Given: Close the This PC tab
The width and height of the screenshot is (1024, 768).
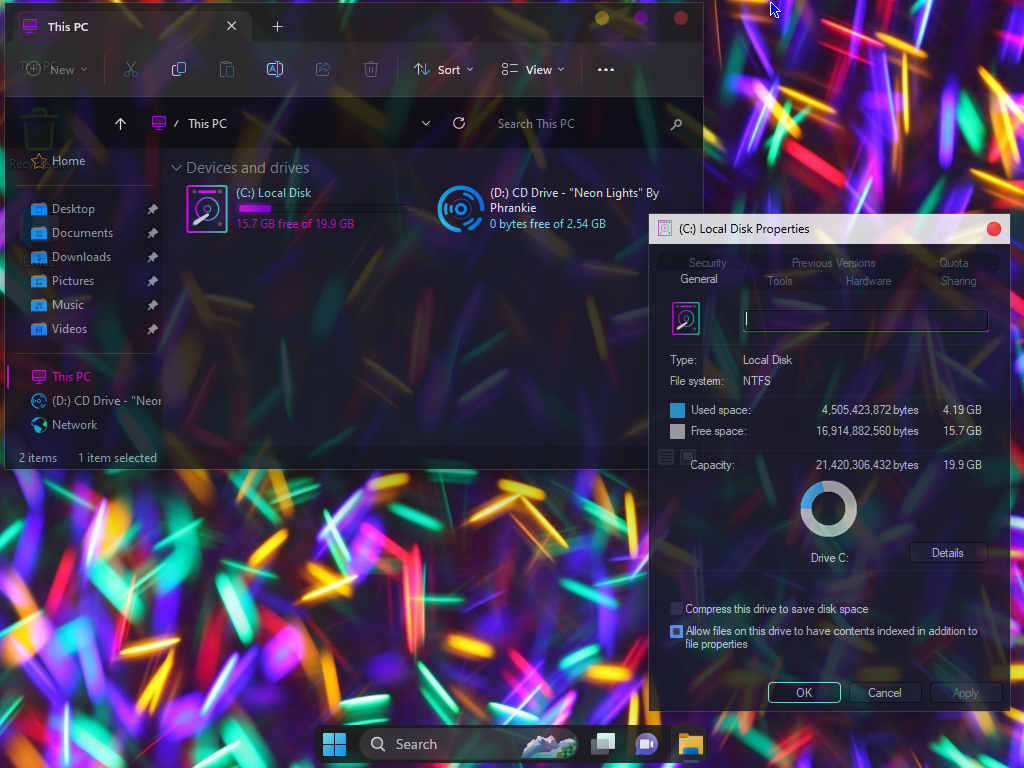Looking at the screenshot, I should coord(232,26).
